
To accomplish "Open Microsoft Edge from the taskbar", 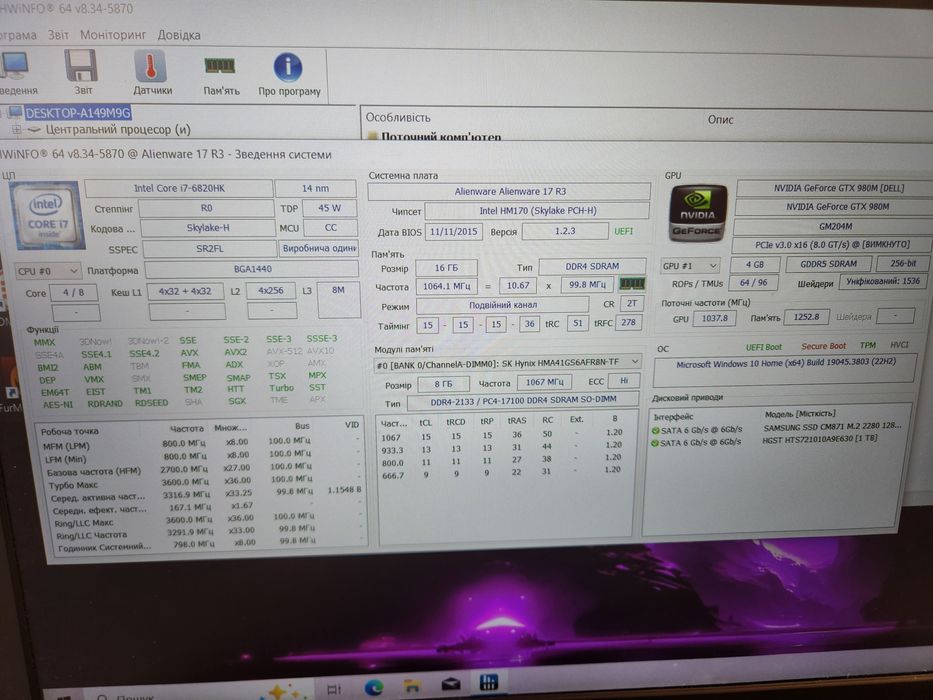I will coord(374,688).
